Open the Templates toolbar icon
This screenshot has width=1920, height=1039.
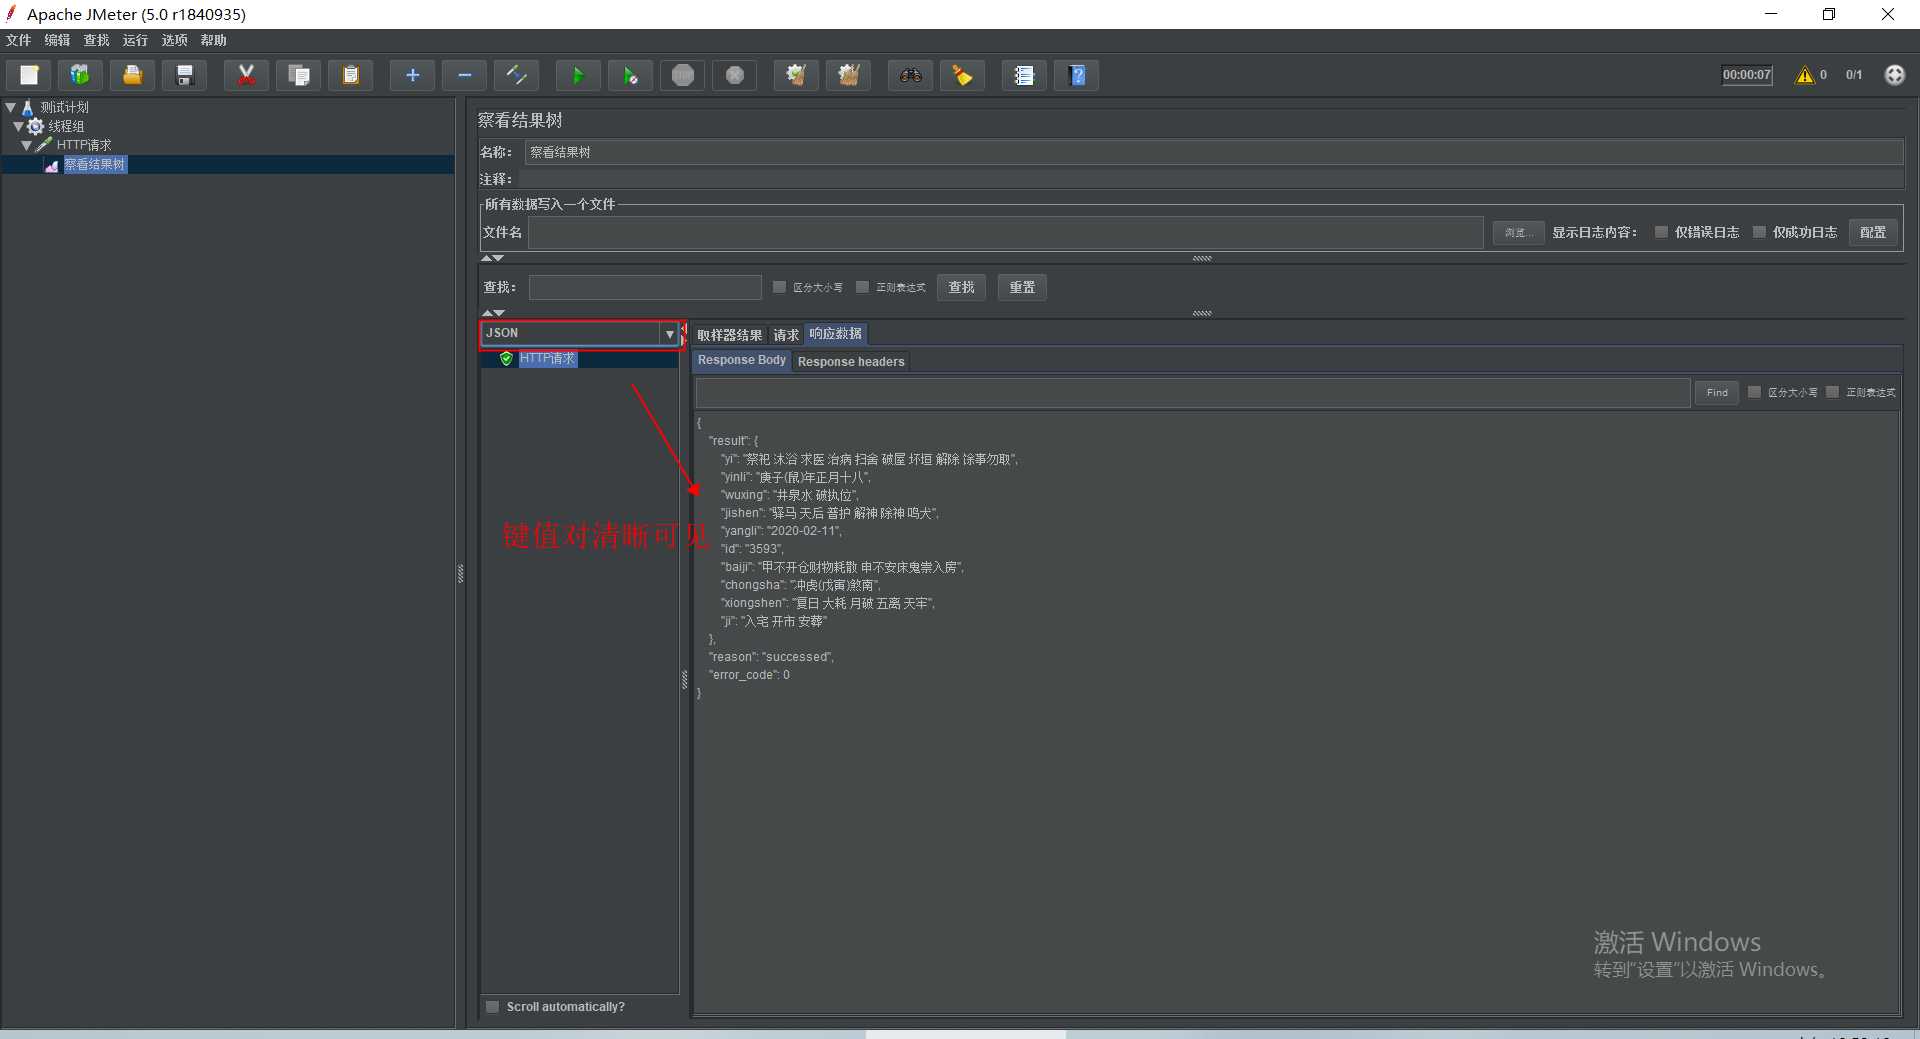[80, 75]
